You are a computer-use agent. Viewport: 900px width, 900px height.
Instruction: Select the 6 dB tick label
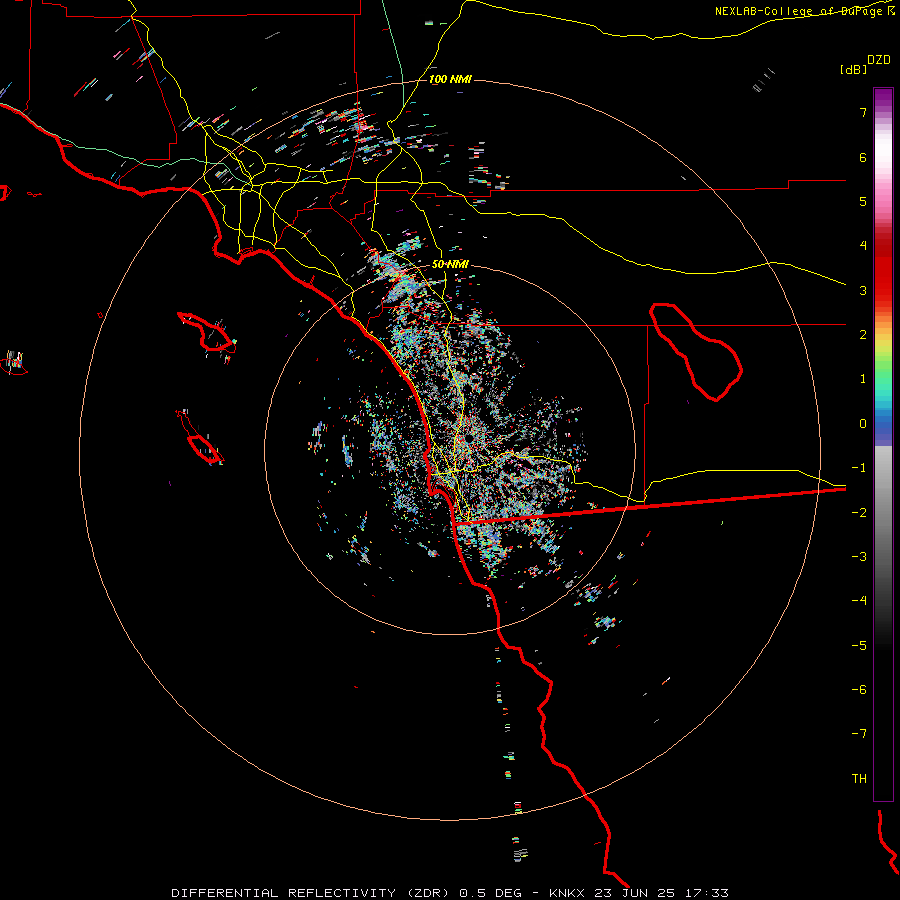863,157
